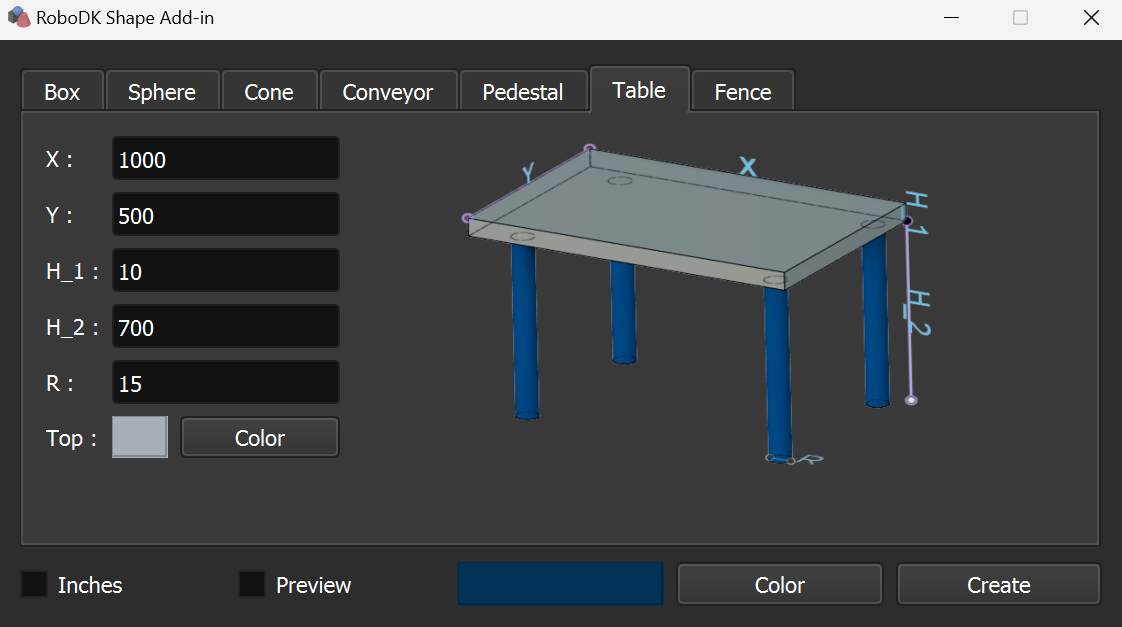Click the X dimension input field
This screenshot has height=627, width=1122.
225,160
